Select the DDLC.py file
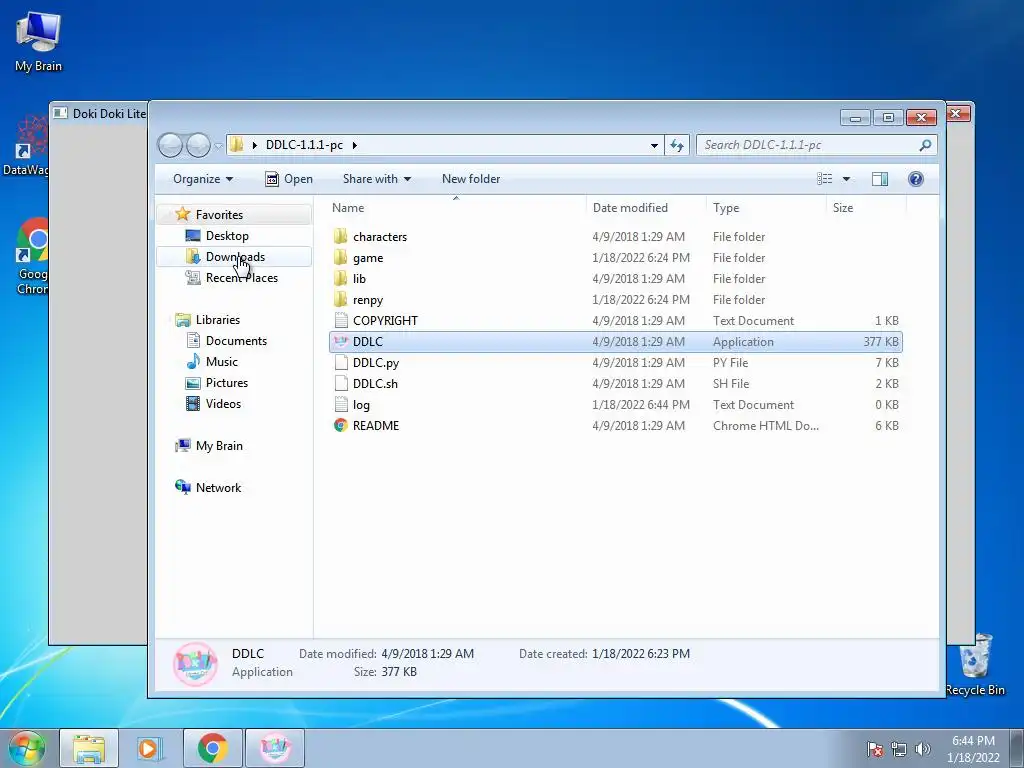Screen dimensions: 1024x768 376,362
